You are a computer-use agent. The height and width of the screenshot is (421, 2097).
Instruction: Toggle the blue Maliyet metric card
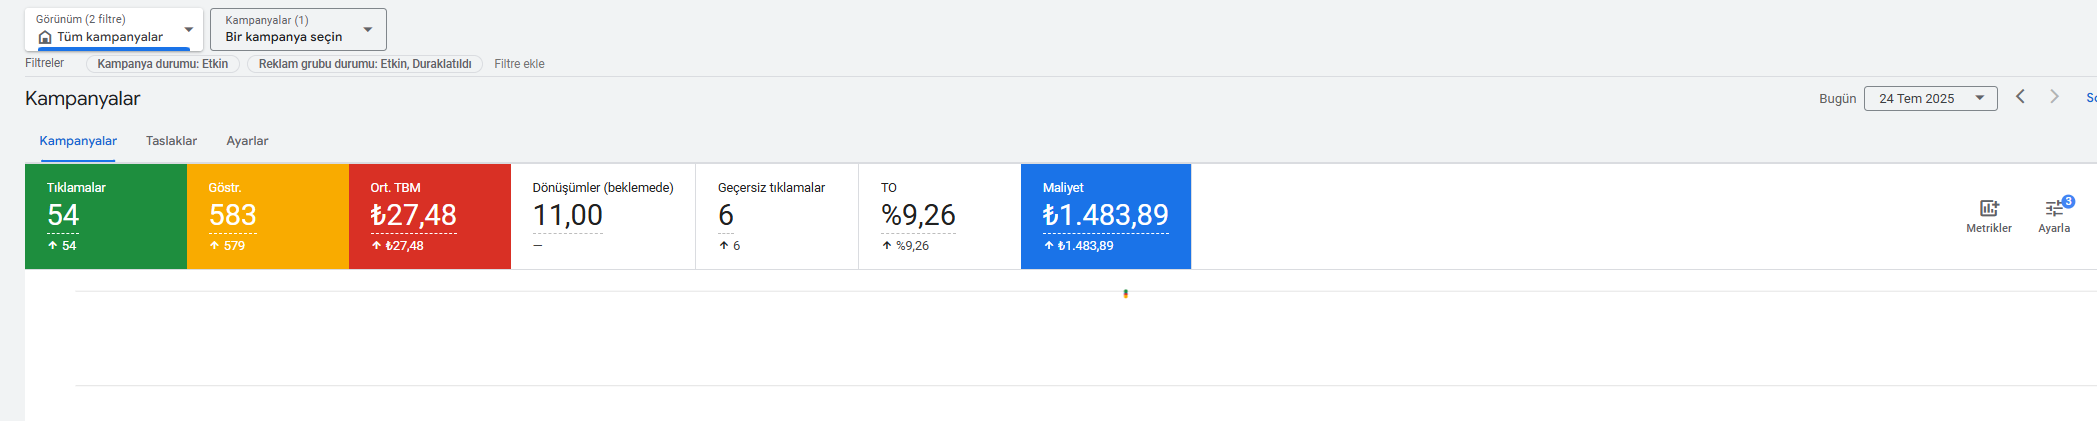1106,217
